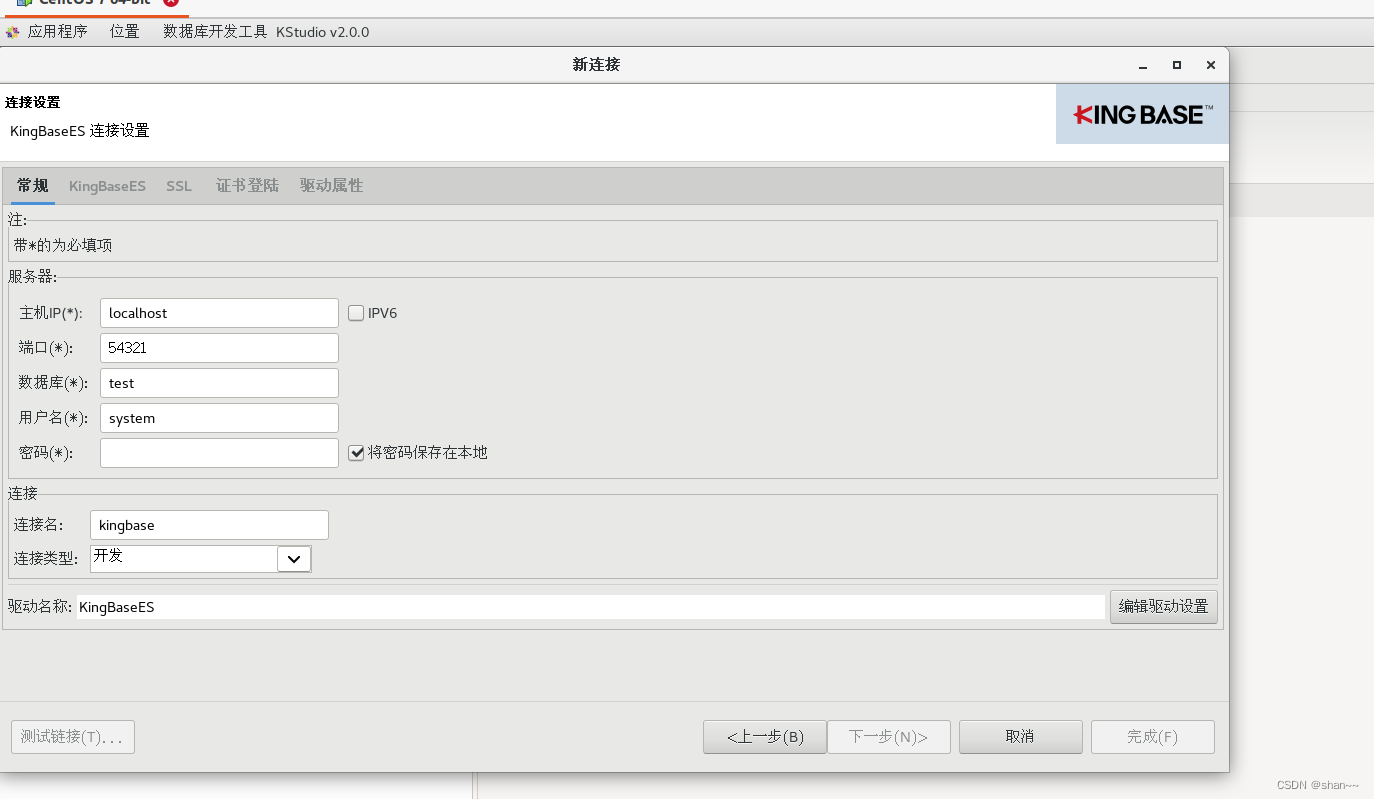Switch to the SSL tab
Screen dimensions: 1374x799
click(x=179, y=186)
